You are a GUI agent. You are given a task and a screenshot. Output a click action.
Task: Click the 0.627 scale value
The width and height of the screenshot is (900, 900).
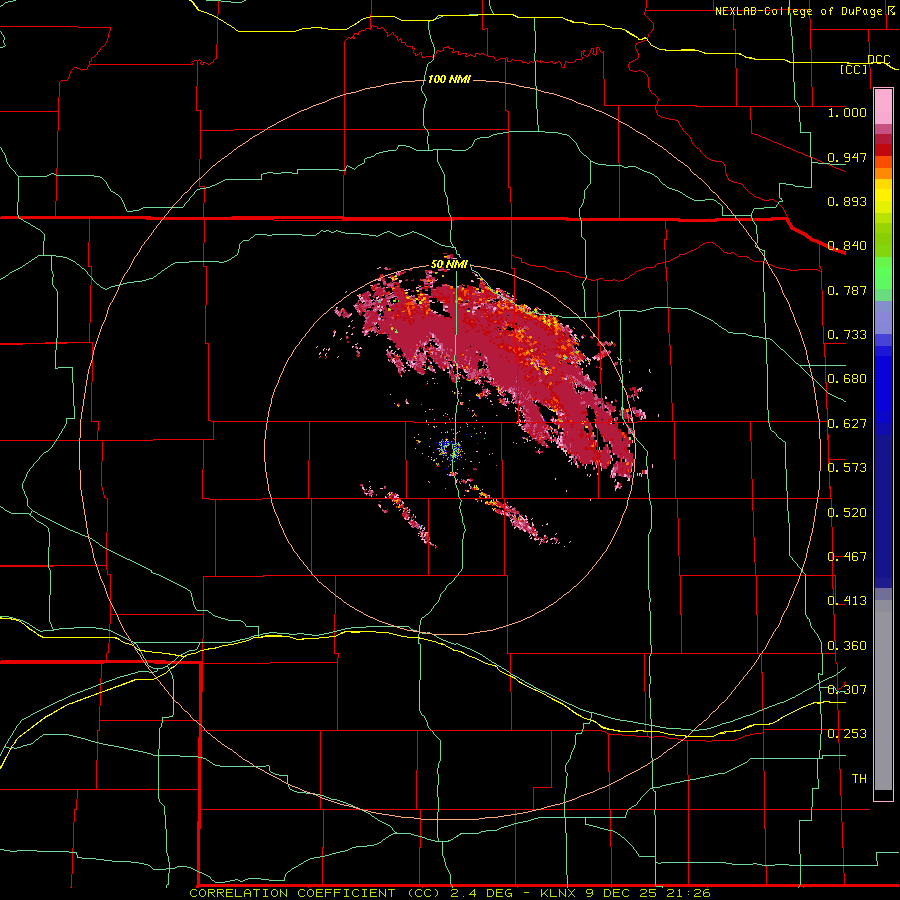(847, 424)
